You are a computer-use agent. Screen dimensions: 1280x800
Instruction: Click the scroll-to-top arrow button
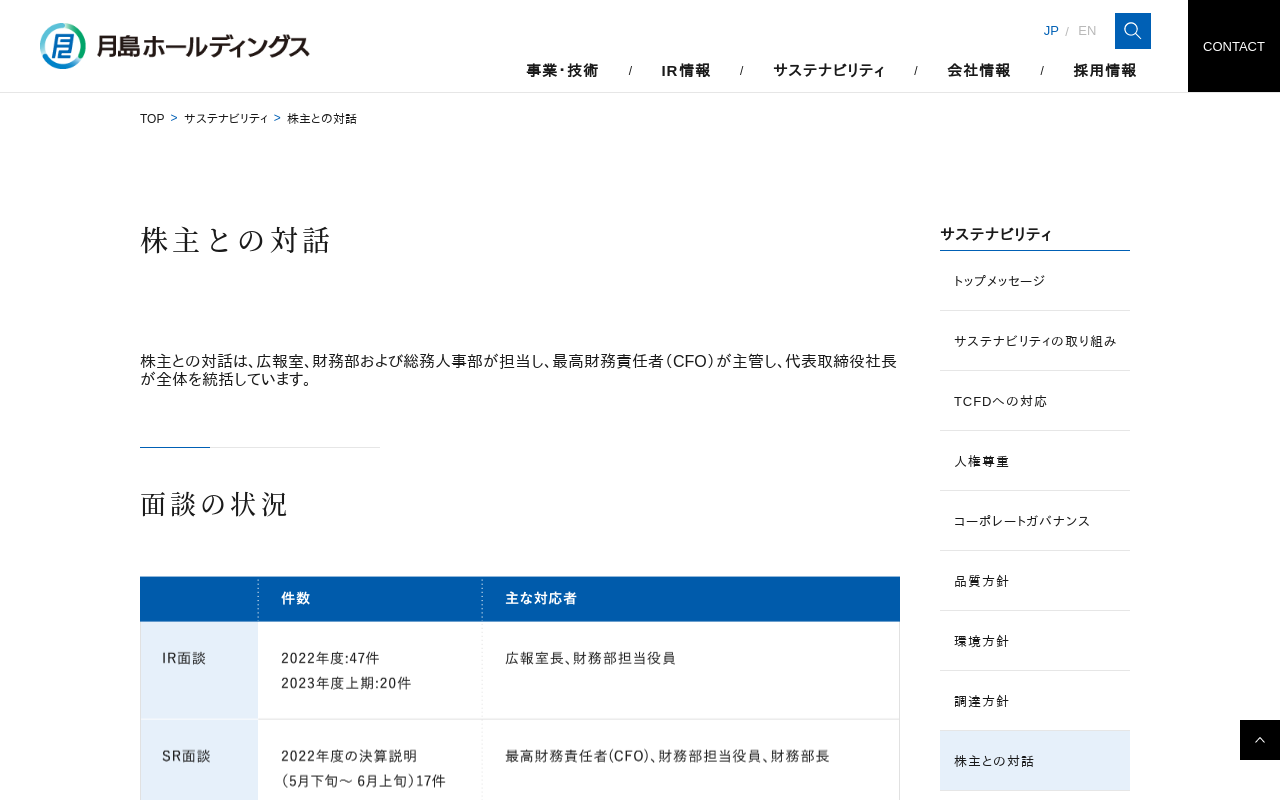pyautogui.click(x=1259, y=740)
